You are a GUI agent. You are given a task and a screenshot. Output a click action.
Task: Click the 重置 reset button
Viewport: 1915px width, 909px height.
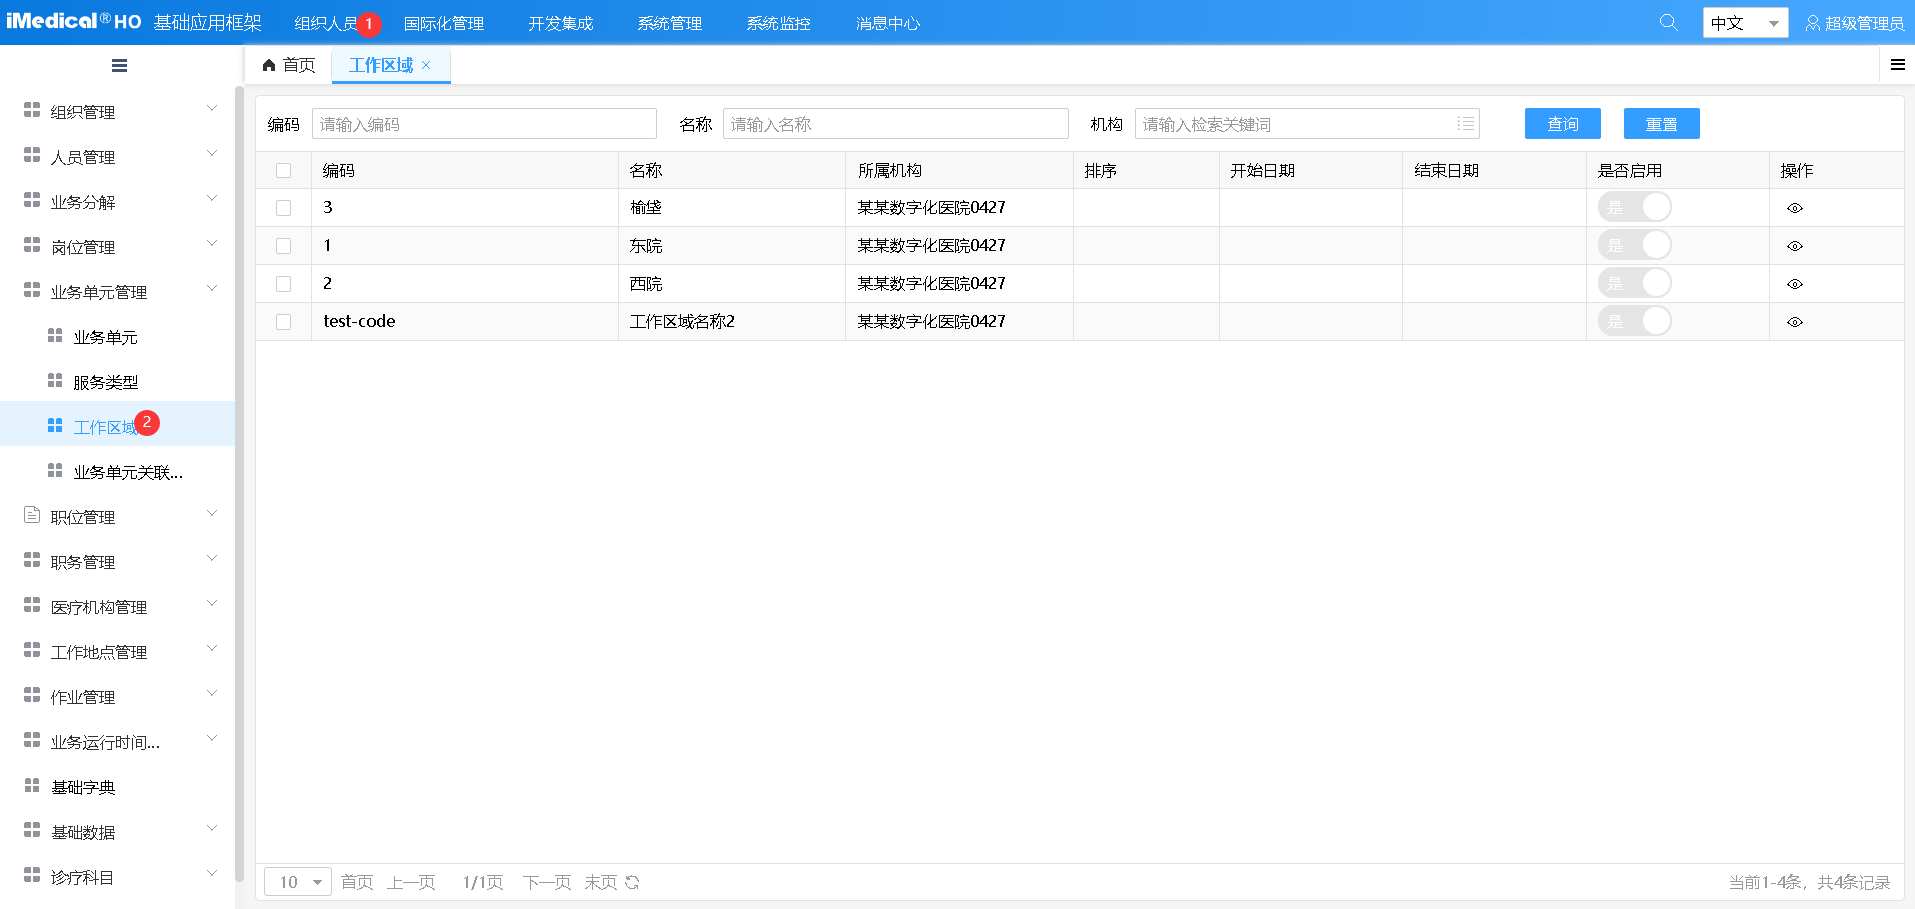1661,123
